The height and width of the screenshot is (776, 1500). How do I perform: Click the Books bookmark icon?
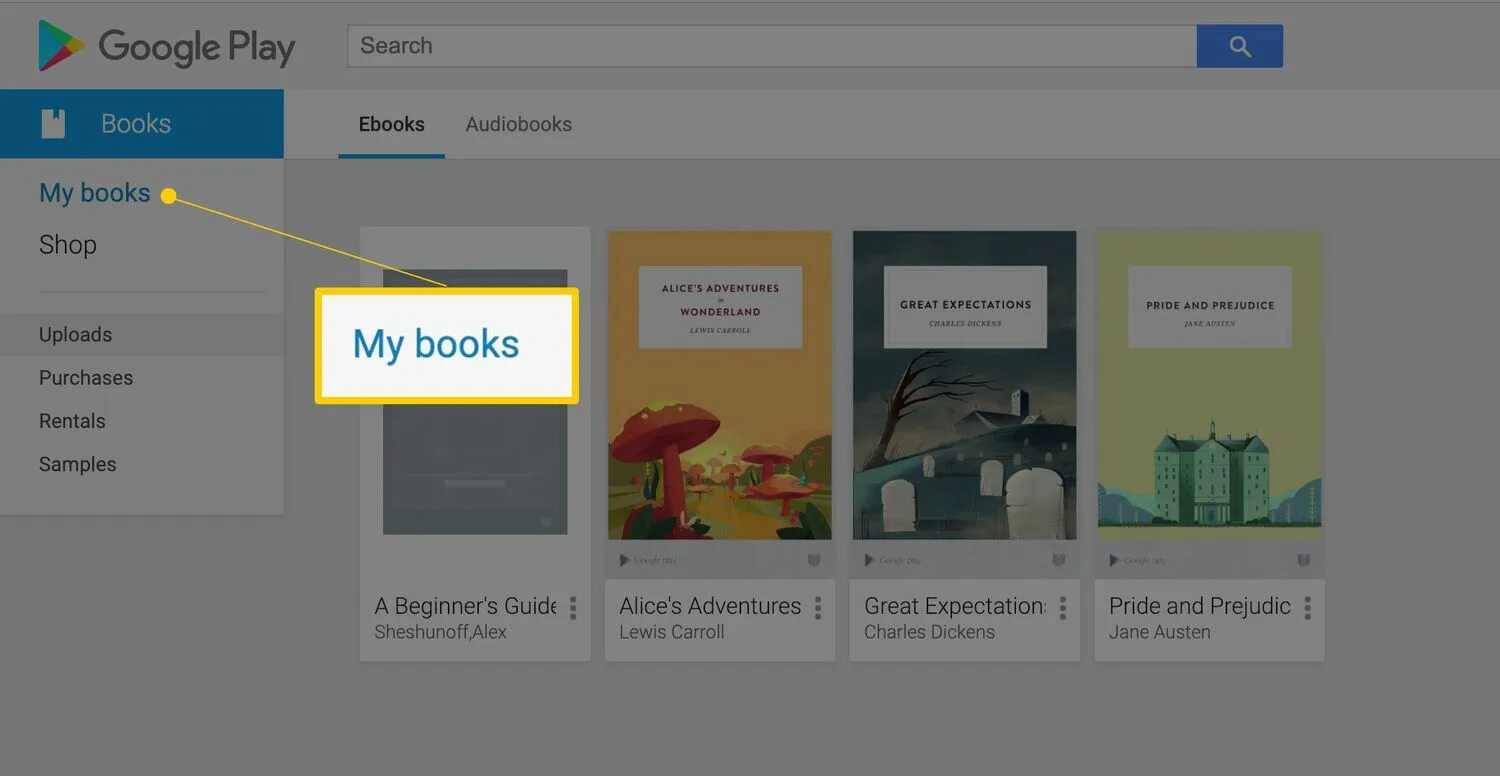[x=53, y=124]
